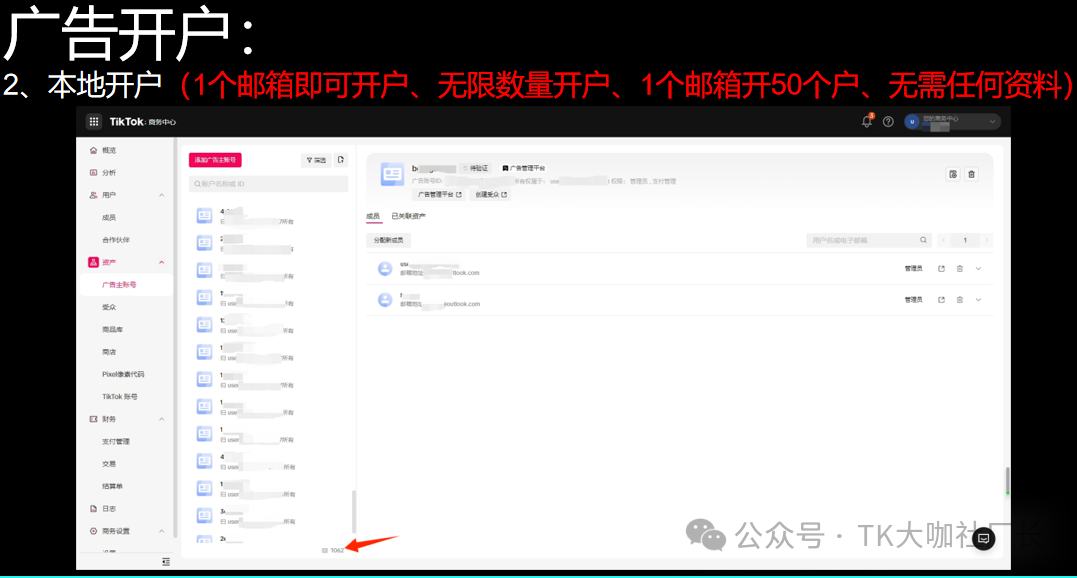This screenshot has width=1077, height=578.
Task: Open the business center account dropdown
Action: [952, 122]
